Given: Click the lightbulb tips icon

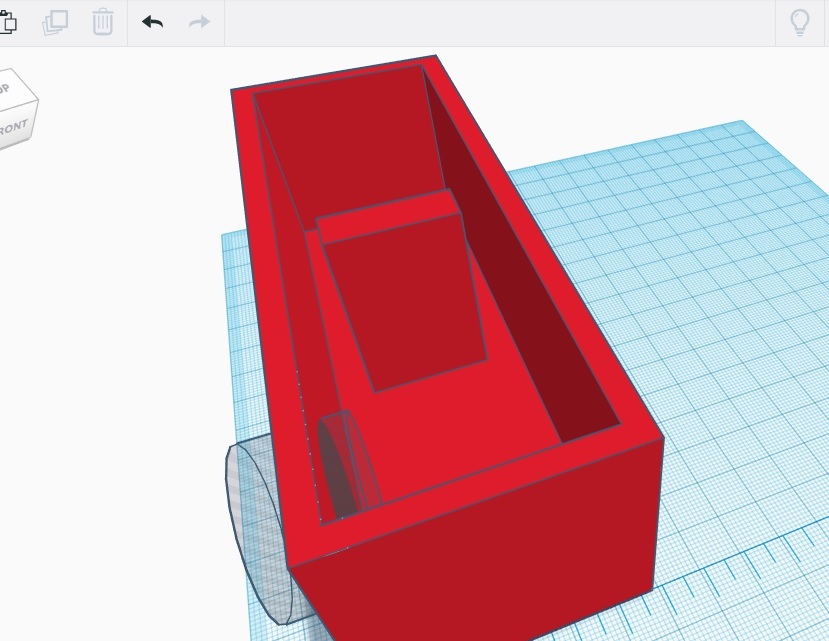Looking at the screenshot, I should [x=799, y=21].
